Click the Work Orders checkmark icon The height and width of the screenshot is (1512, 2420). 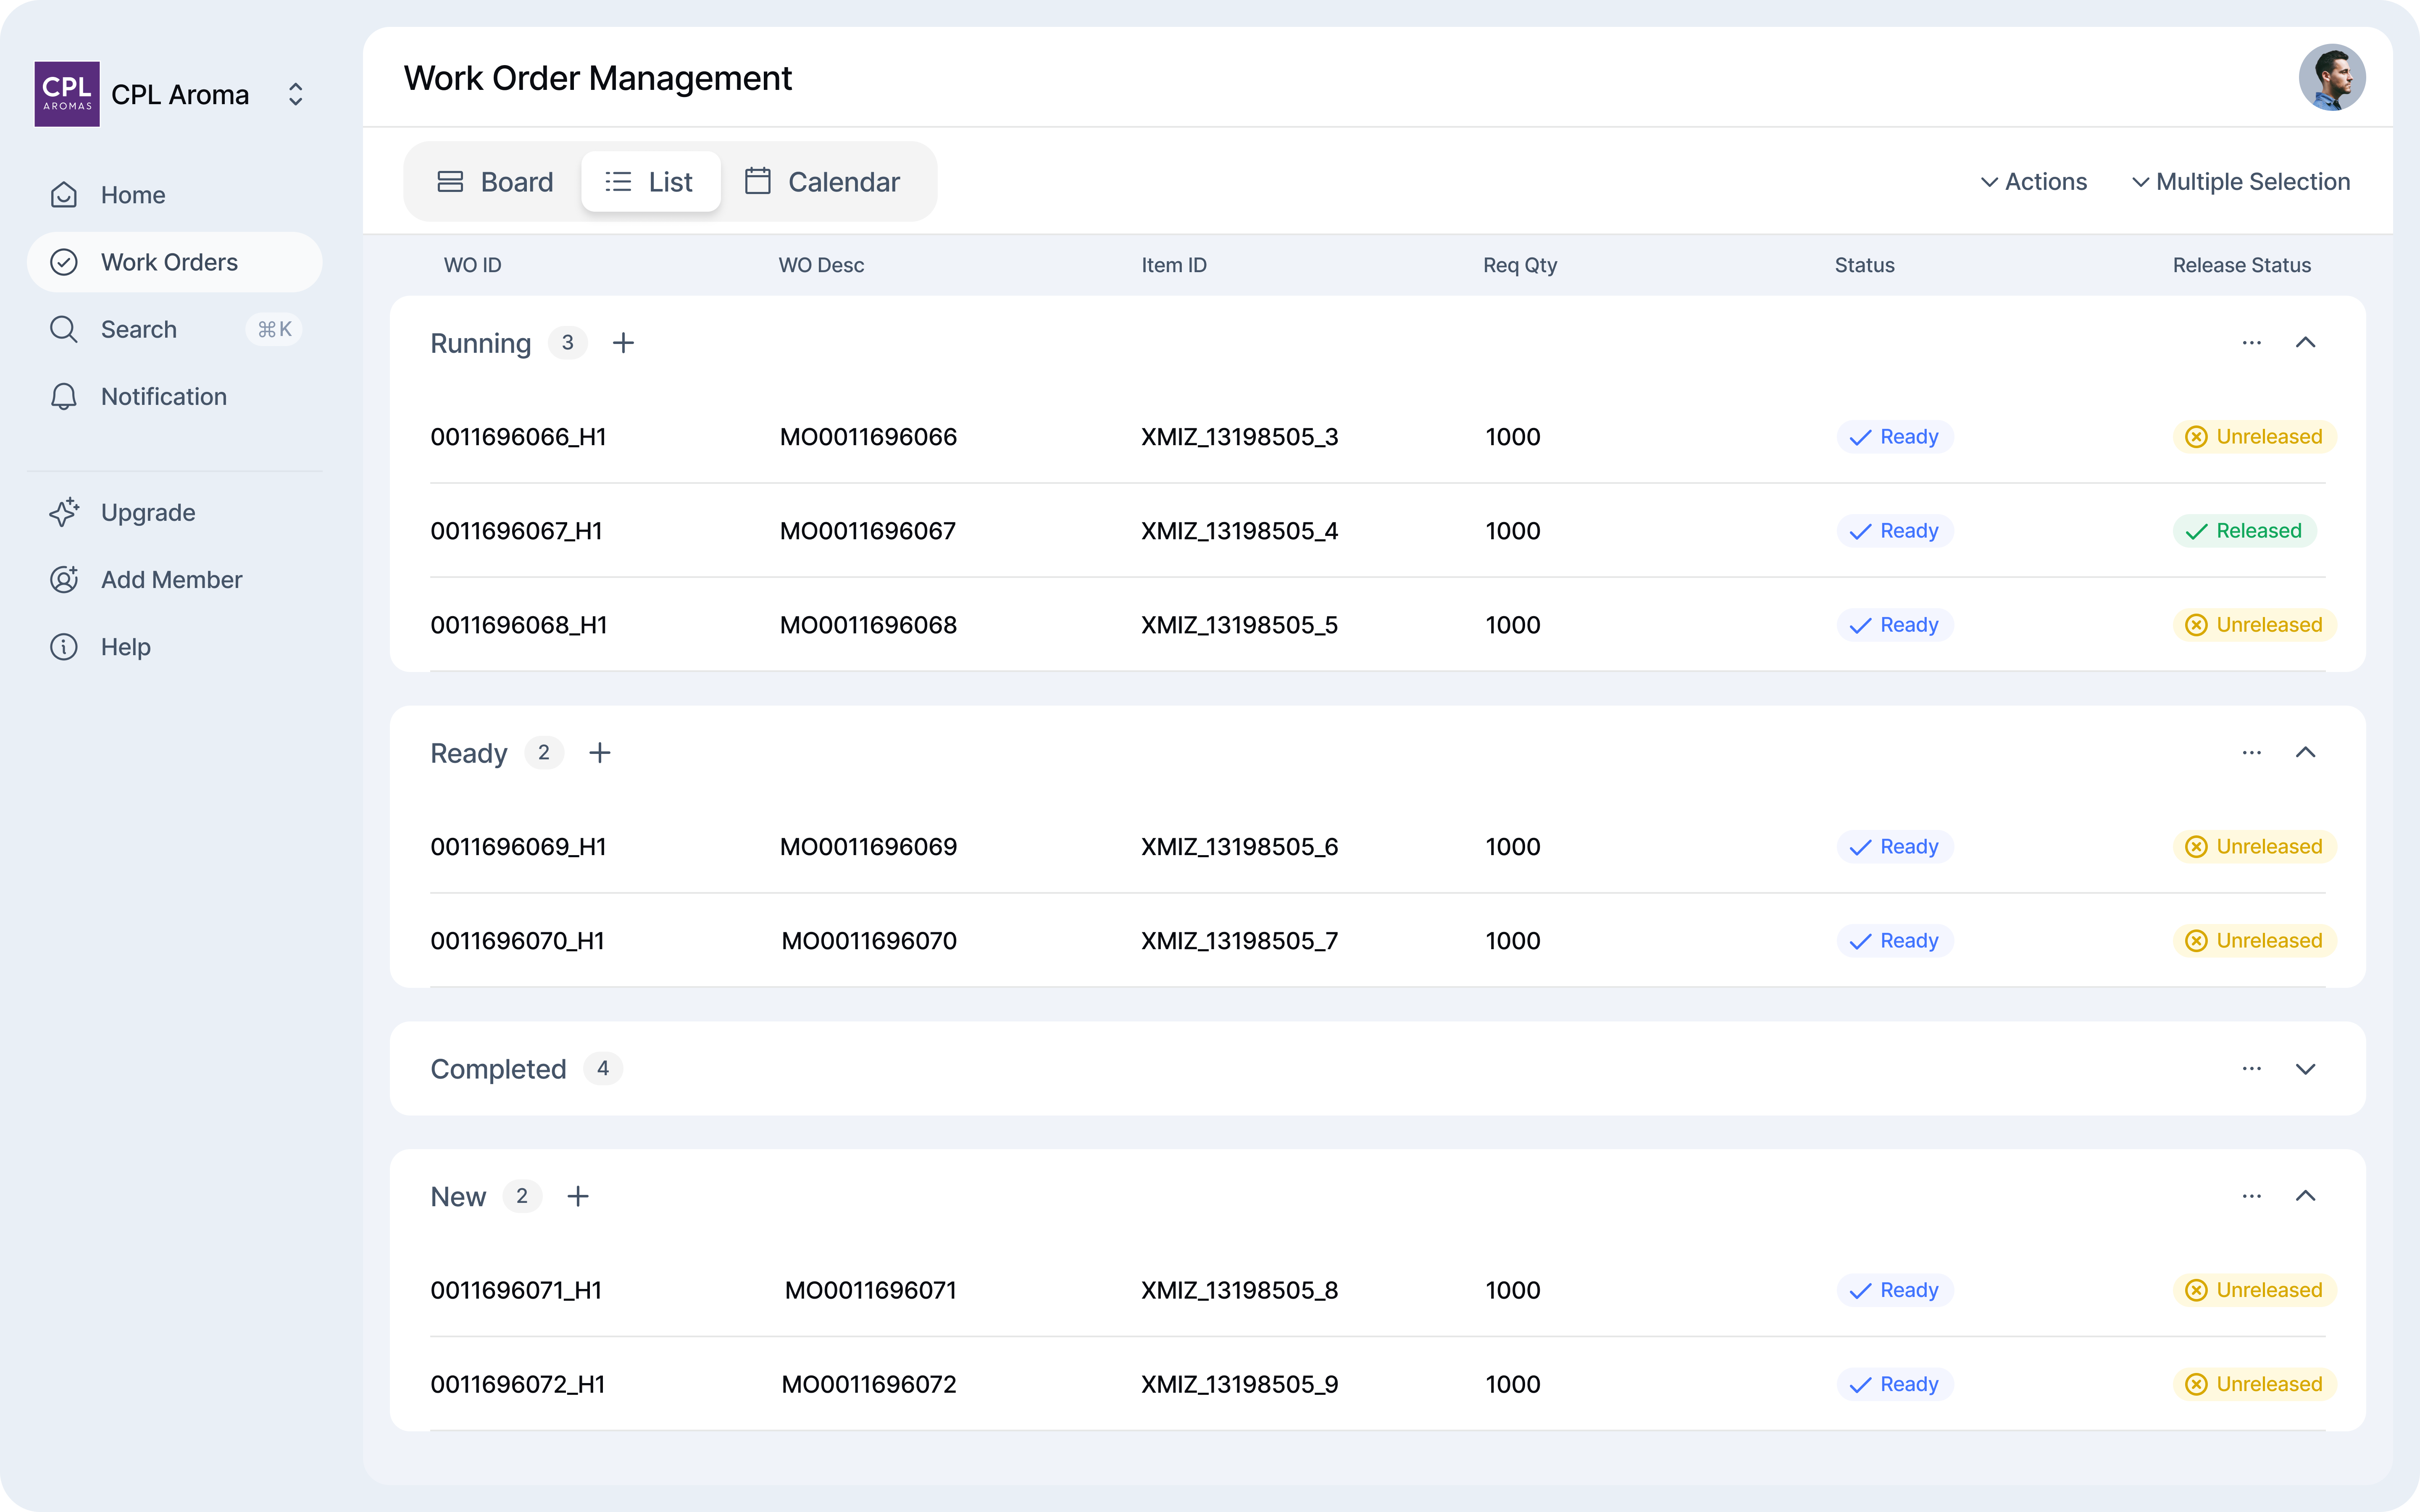[64, 262]
